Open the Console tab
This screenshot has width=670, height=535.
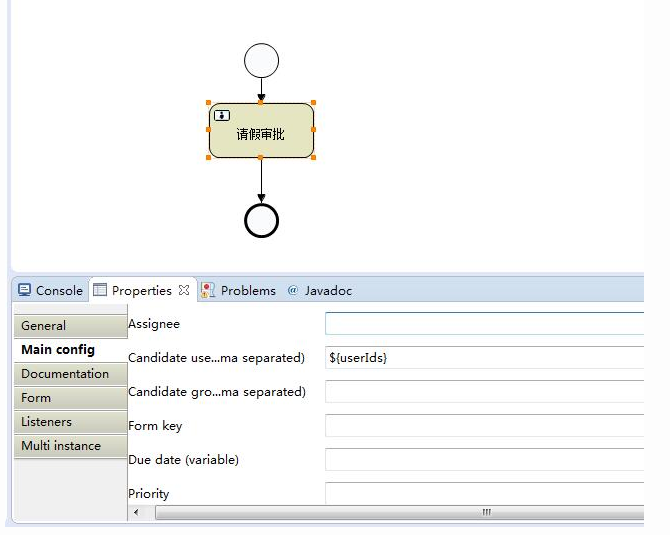coord(50,291)
